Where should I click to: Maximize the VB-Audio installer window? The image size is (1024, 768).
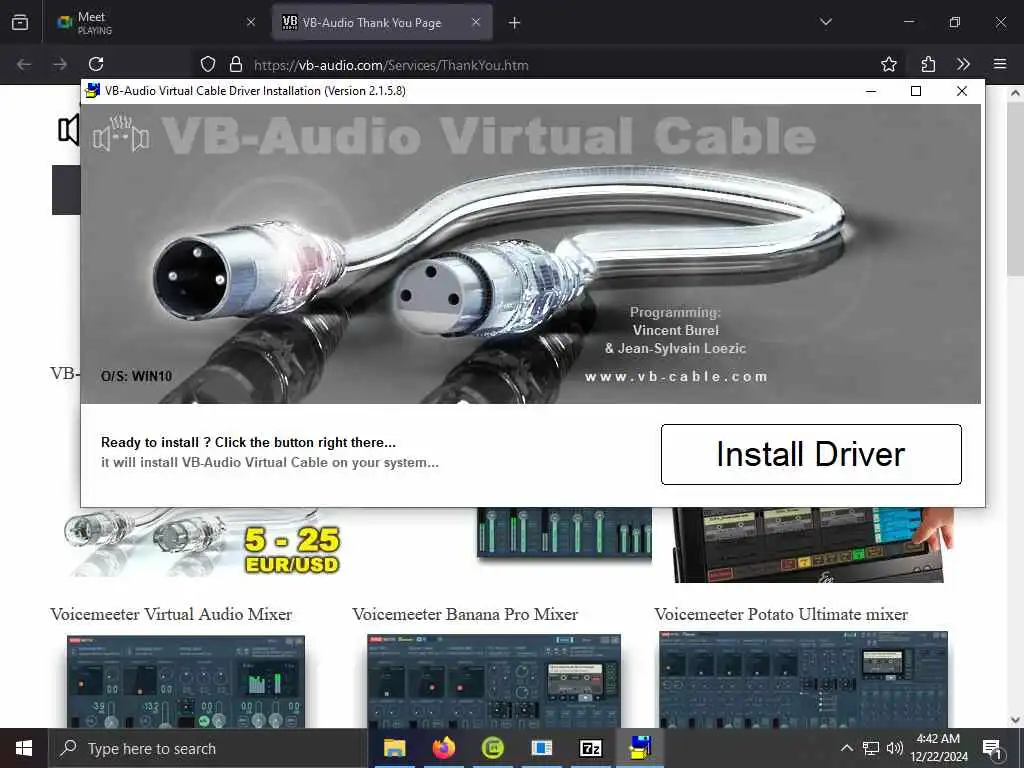(916, 91)
